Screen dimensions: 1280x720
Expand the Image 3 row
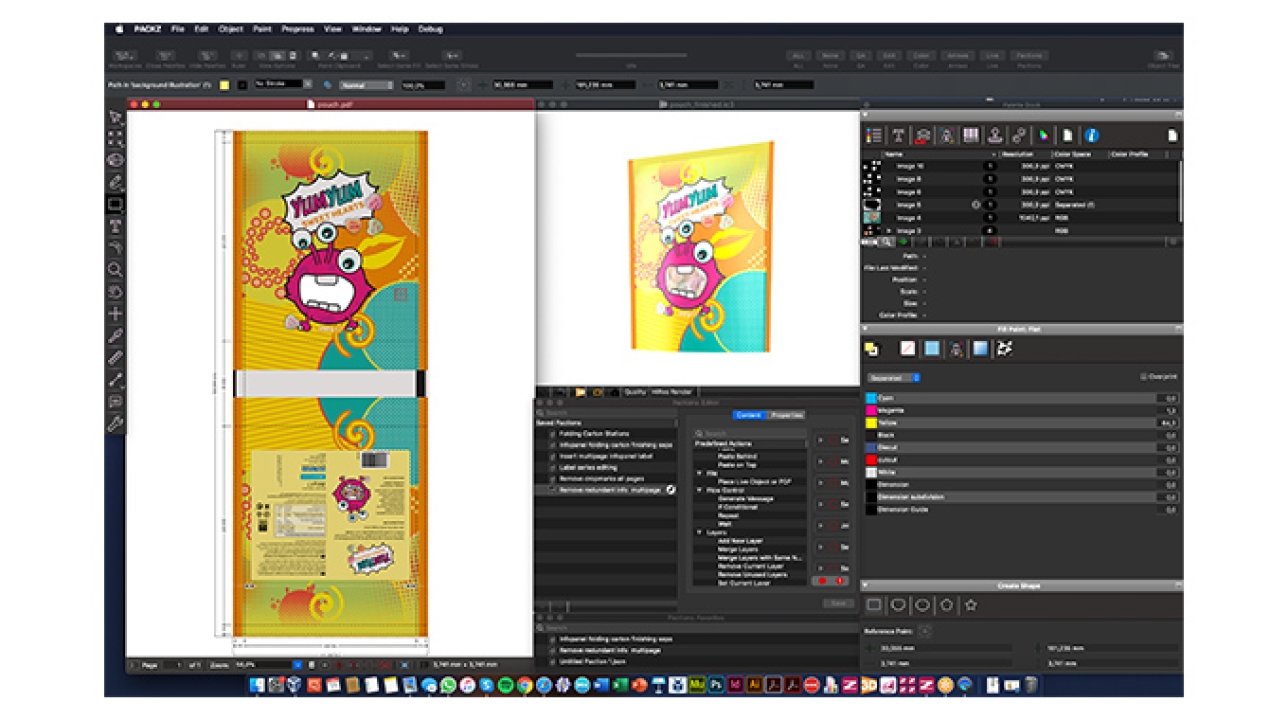pos(889,230)
